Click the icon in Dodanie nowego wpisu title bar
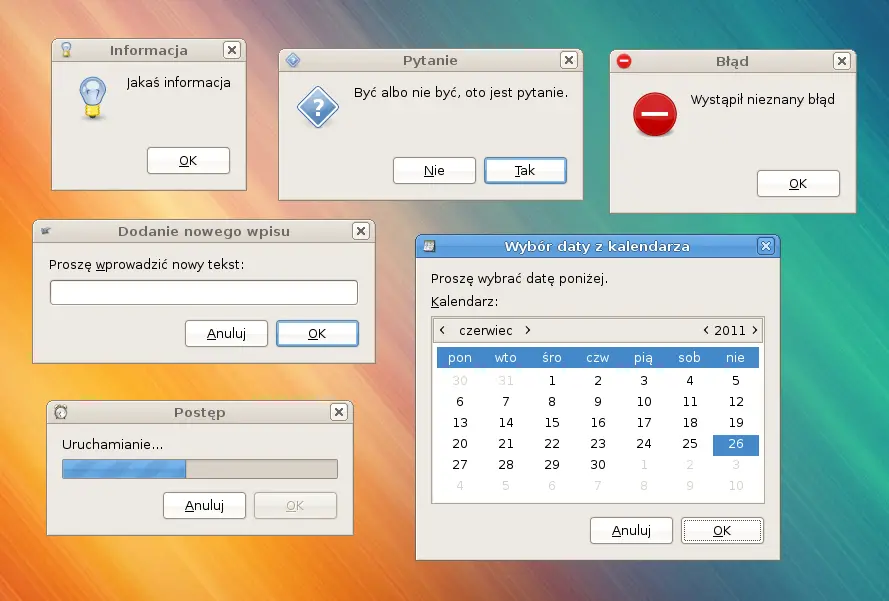This screenshot has height=601, width=889. (46, 231)
